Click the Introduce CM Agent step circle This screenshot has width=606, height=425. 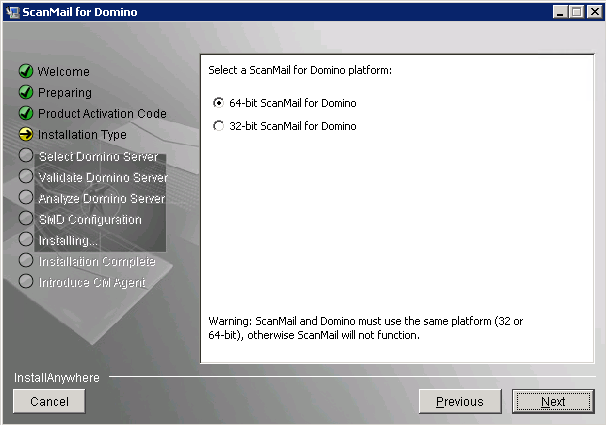tap(26, 282)
